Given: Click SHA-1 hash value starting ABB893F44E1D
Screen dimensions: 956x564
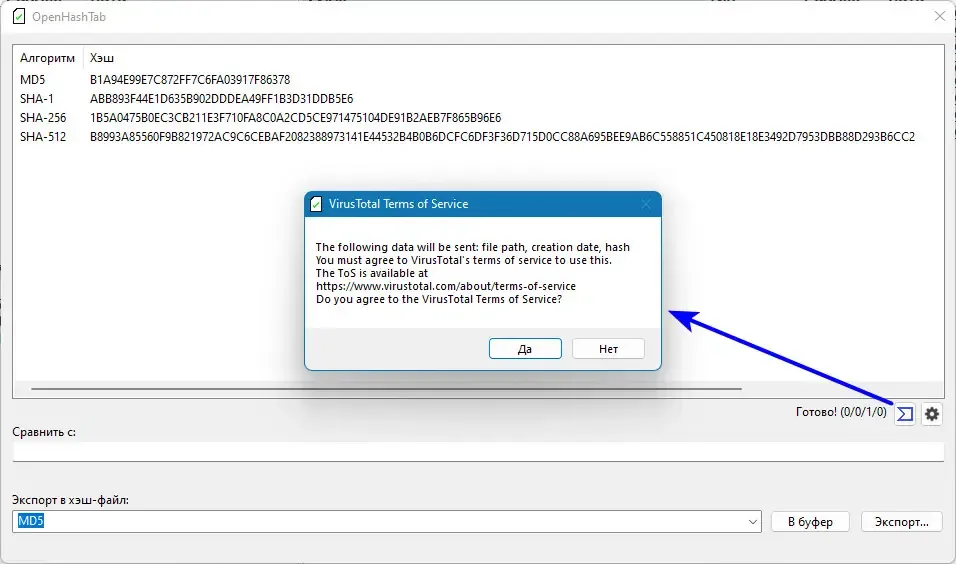Looking at the screenshot, I should pyautogui.click(x=221, y=99).
